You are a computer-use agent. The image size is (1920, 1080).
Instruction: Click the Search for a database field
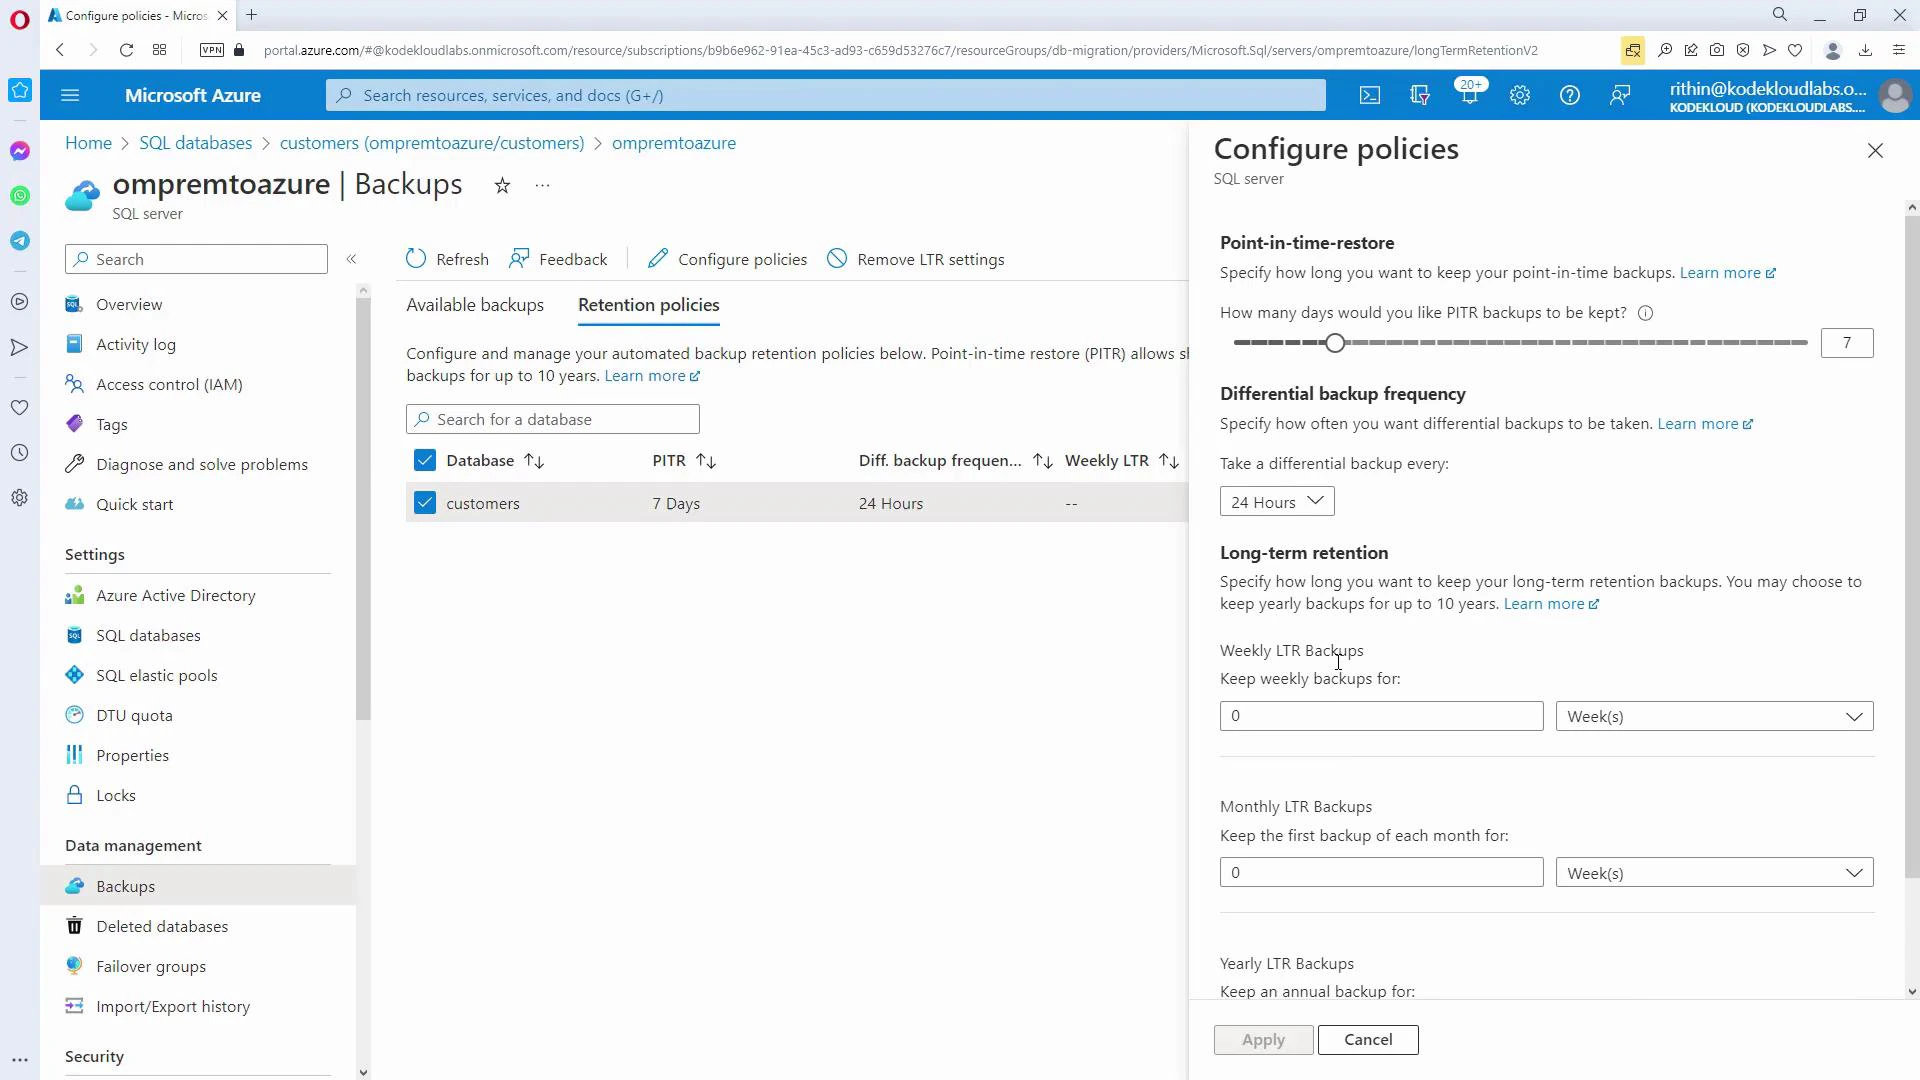click(x=552, y=418)
